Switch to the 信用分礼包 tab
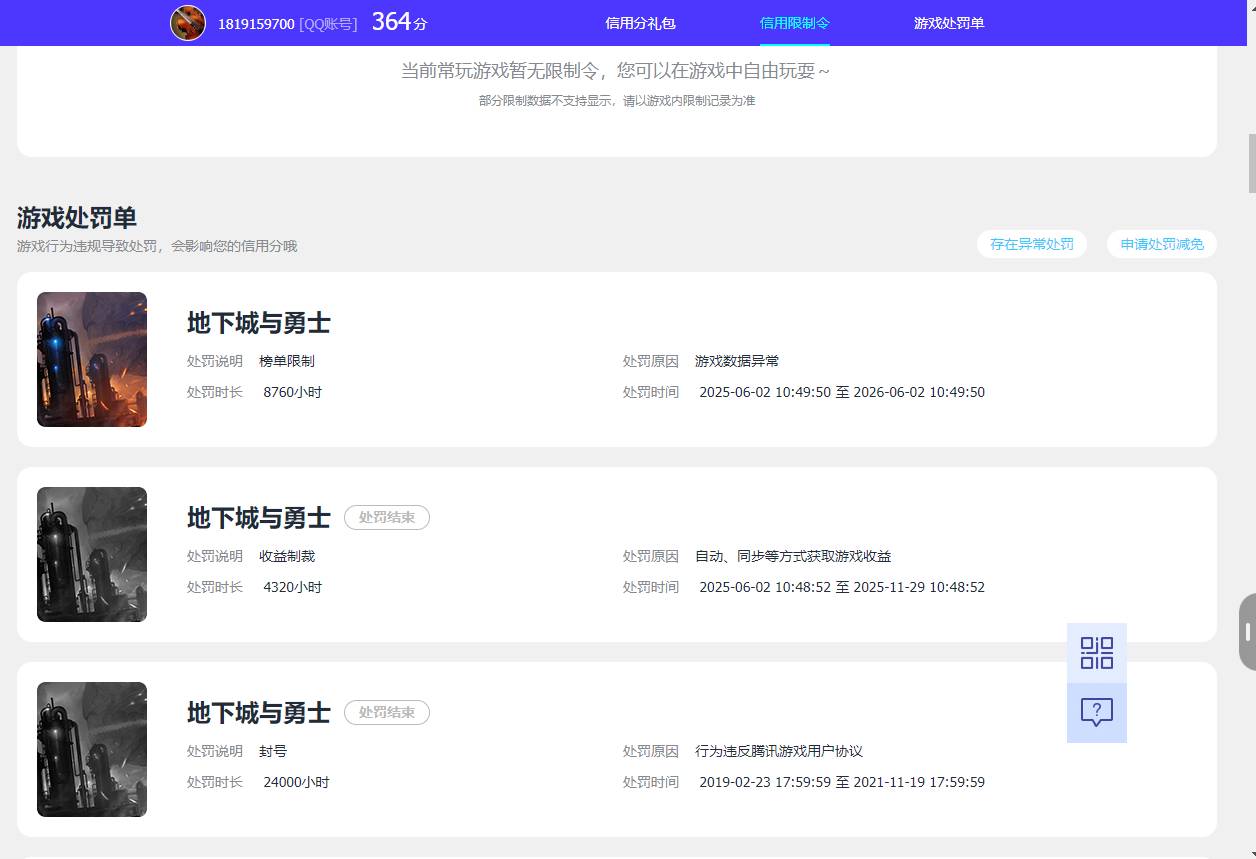 pyautogui.click(x=640, y=23)
